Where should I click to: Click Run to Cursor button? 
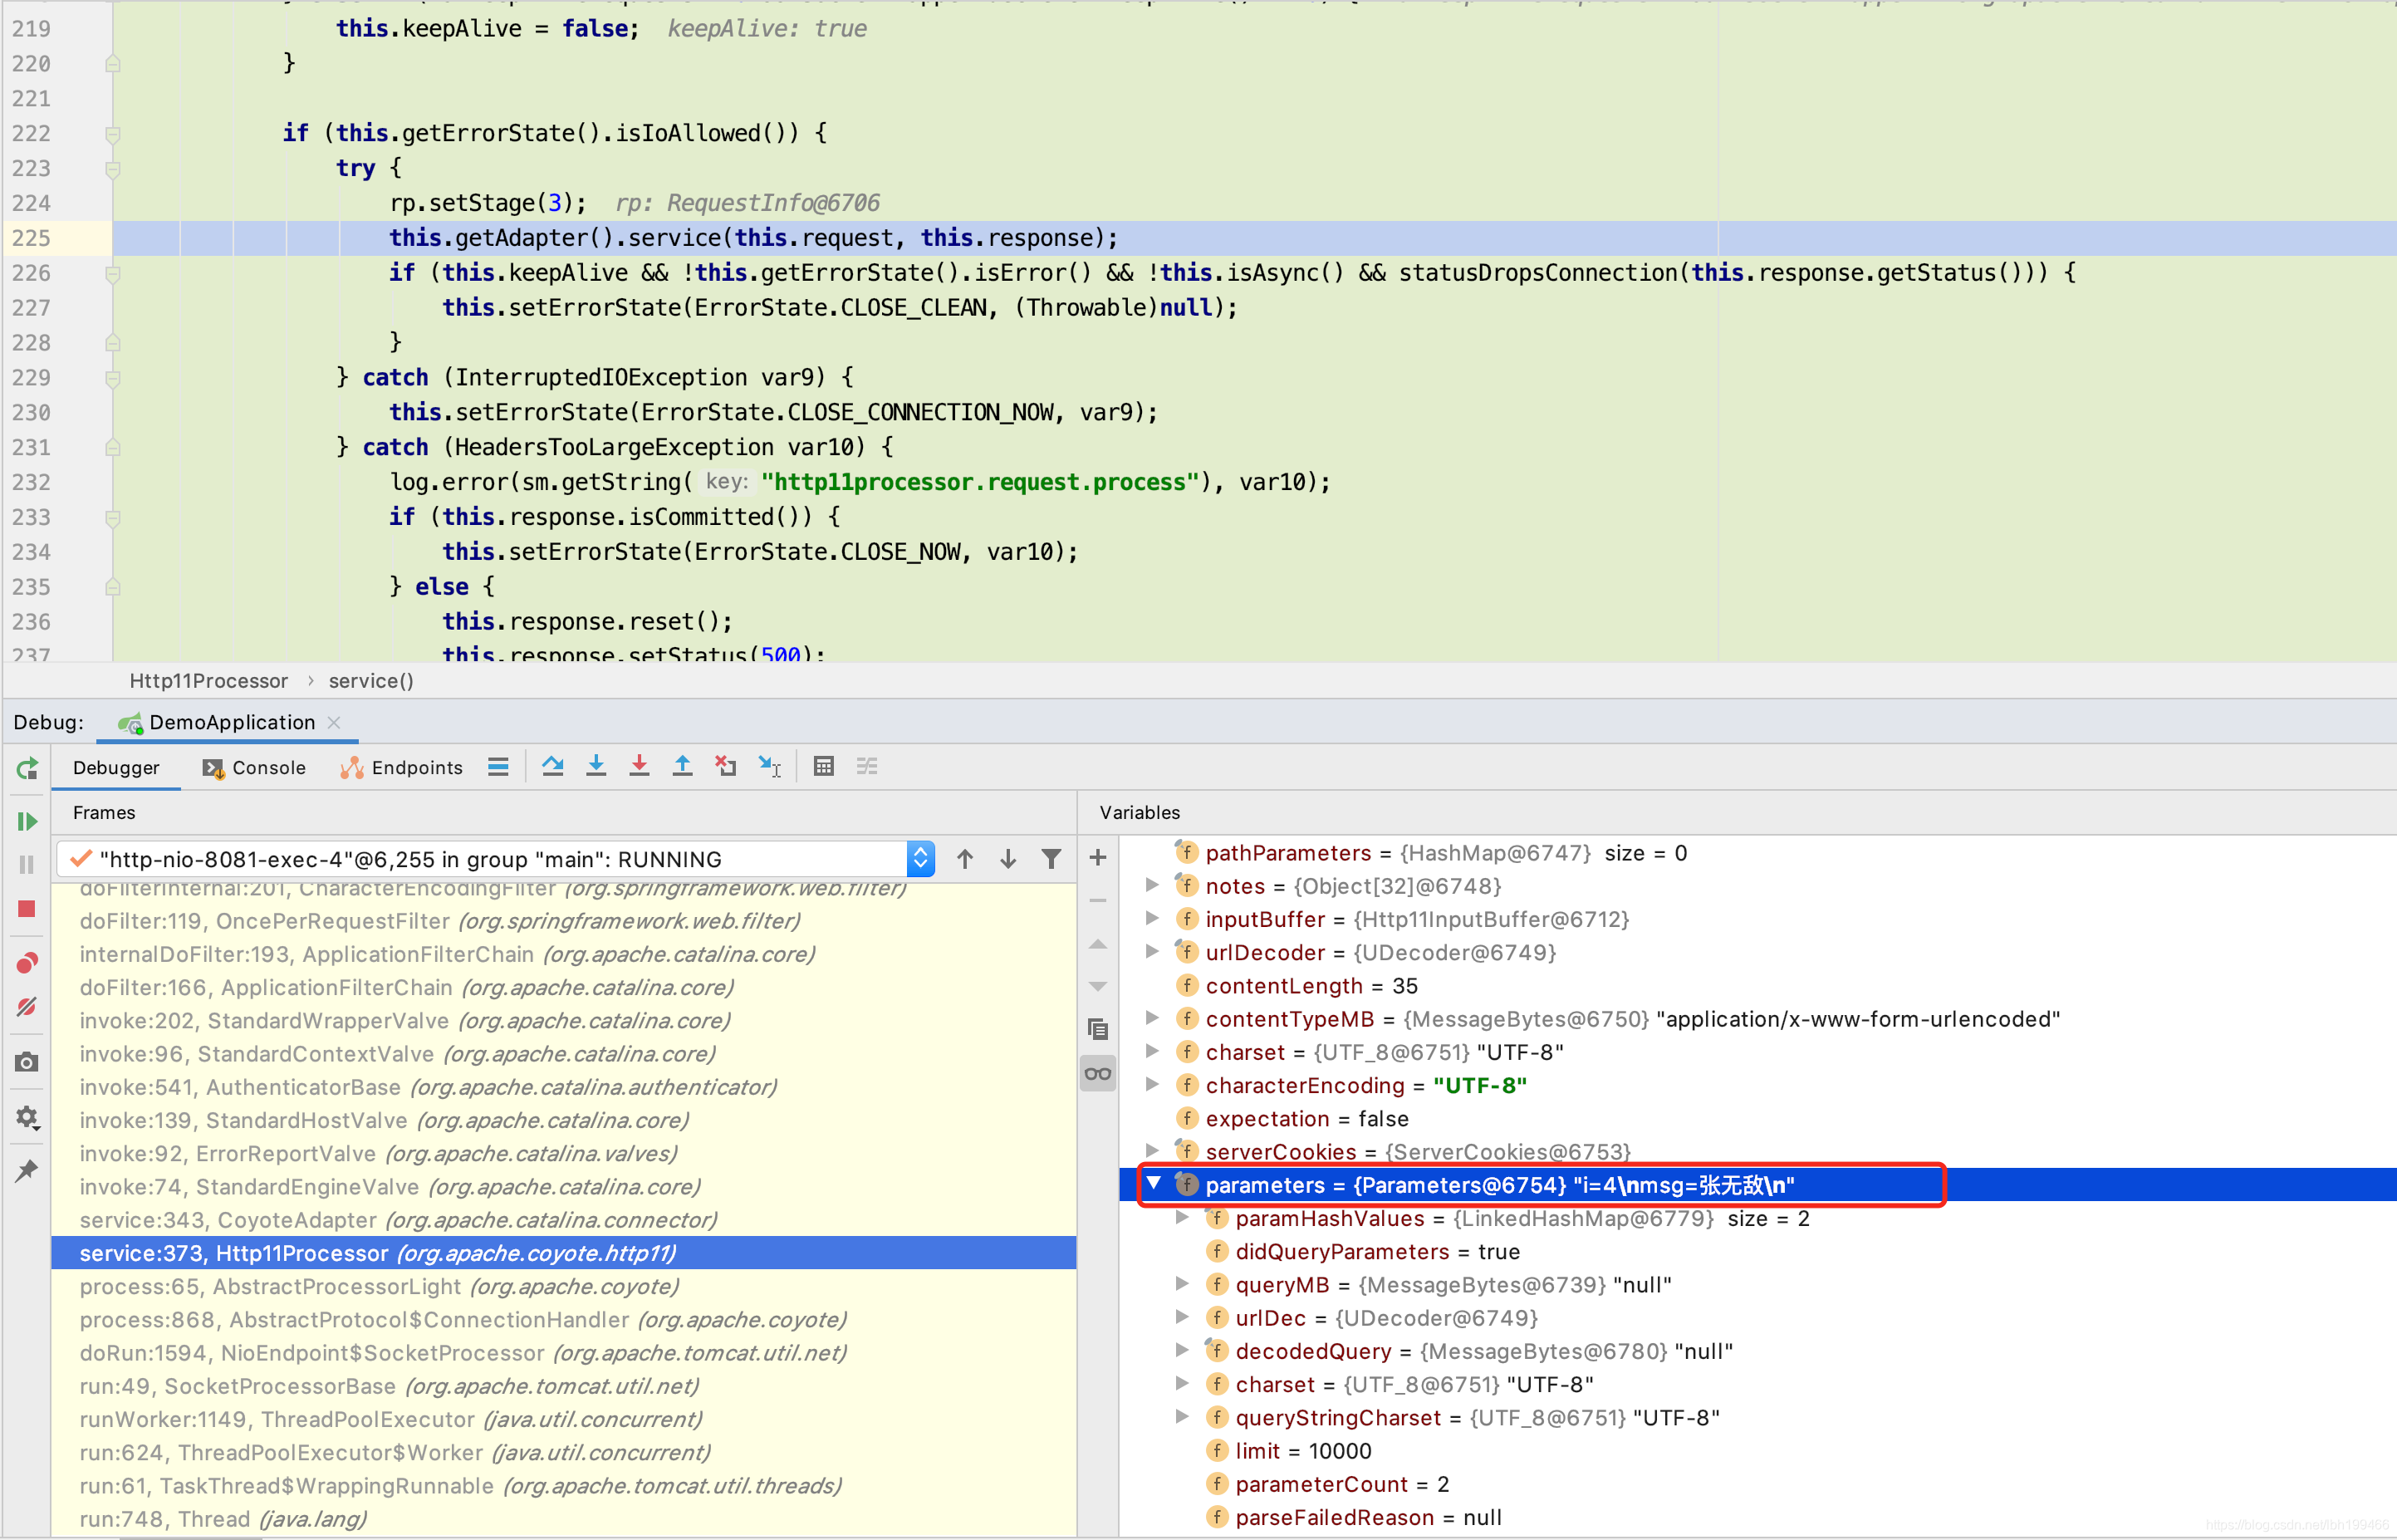[769, 767]
